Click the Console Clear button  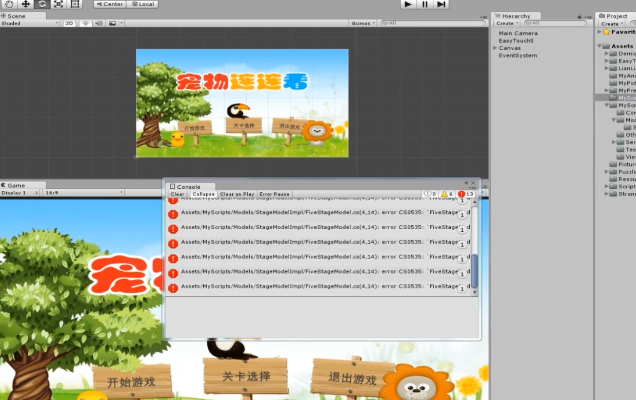coord(177,194)
